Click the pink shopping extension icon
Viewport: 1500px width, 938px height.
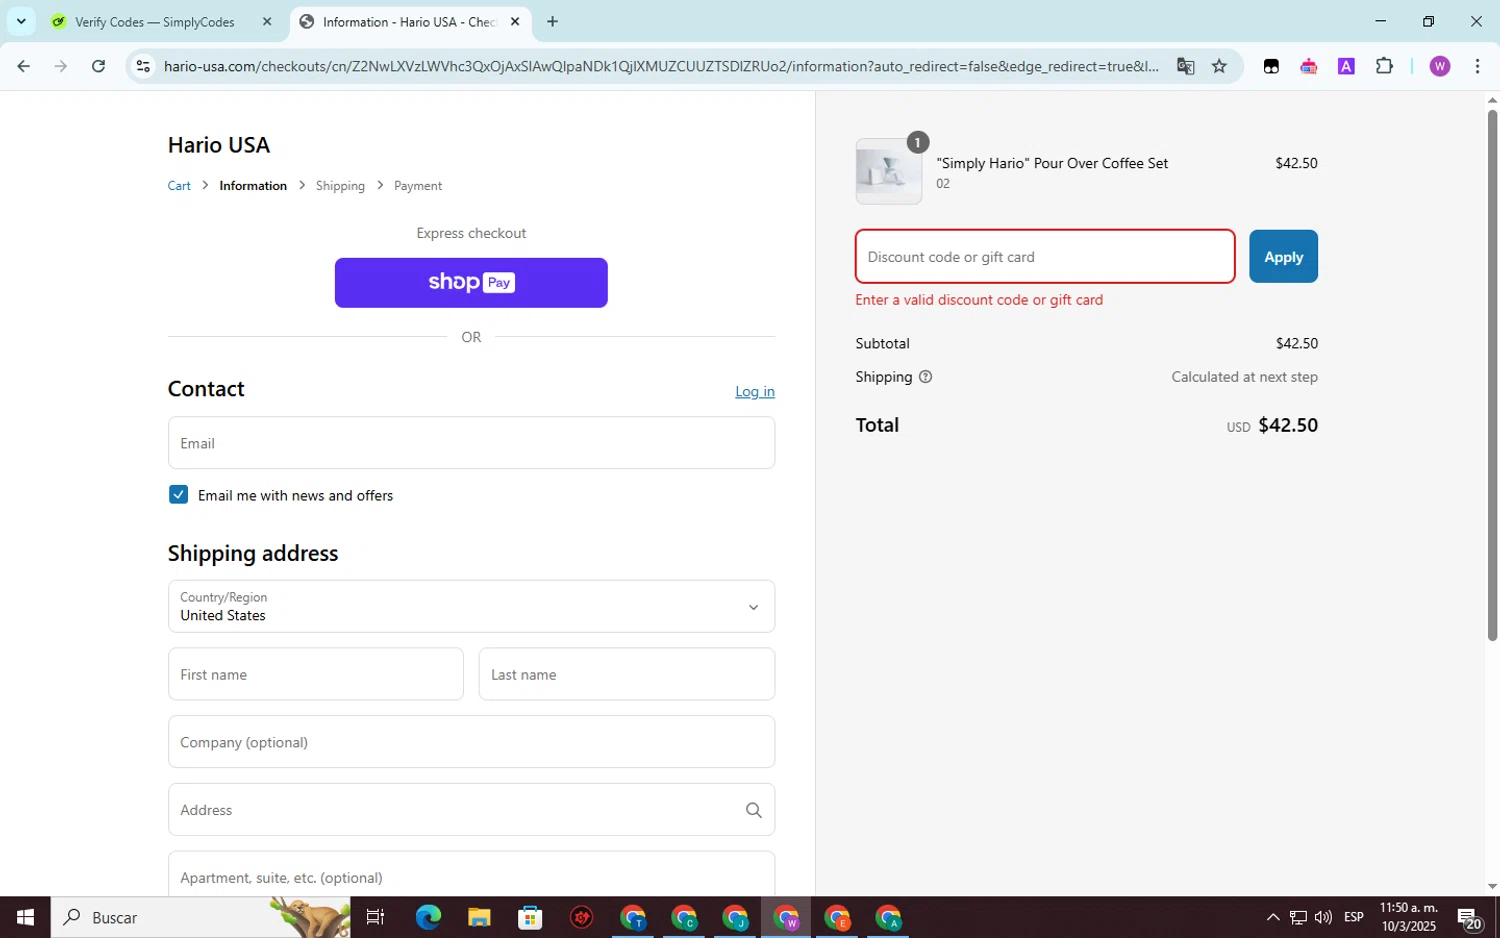1308,66
